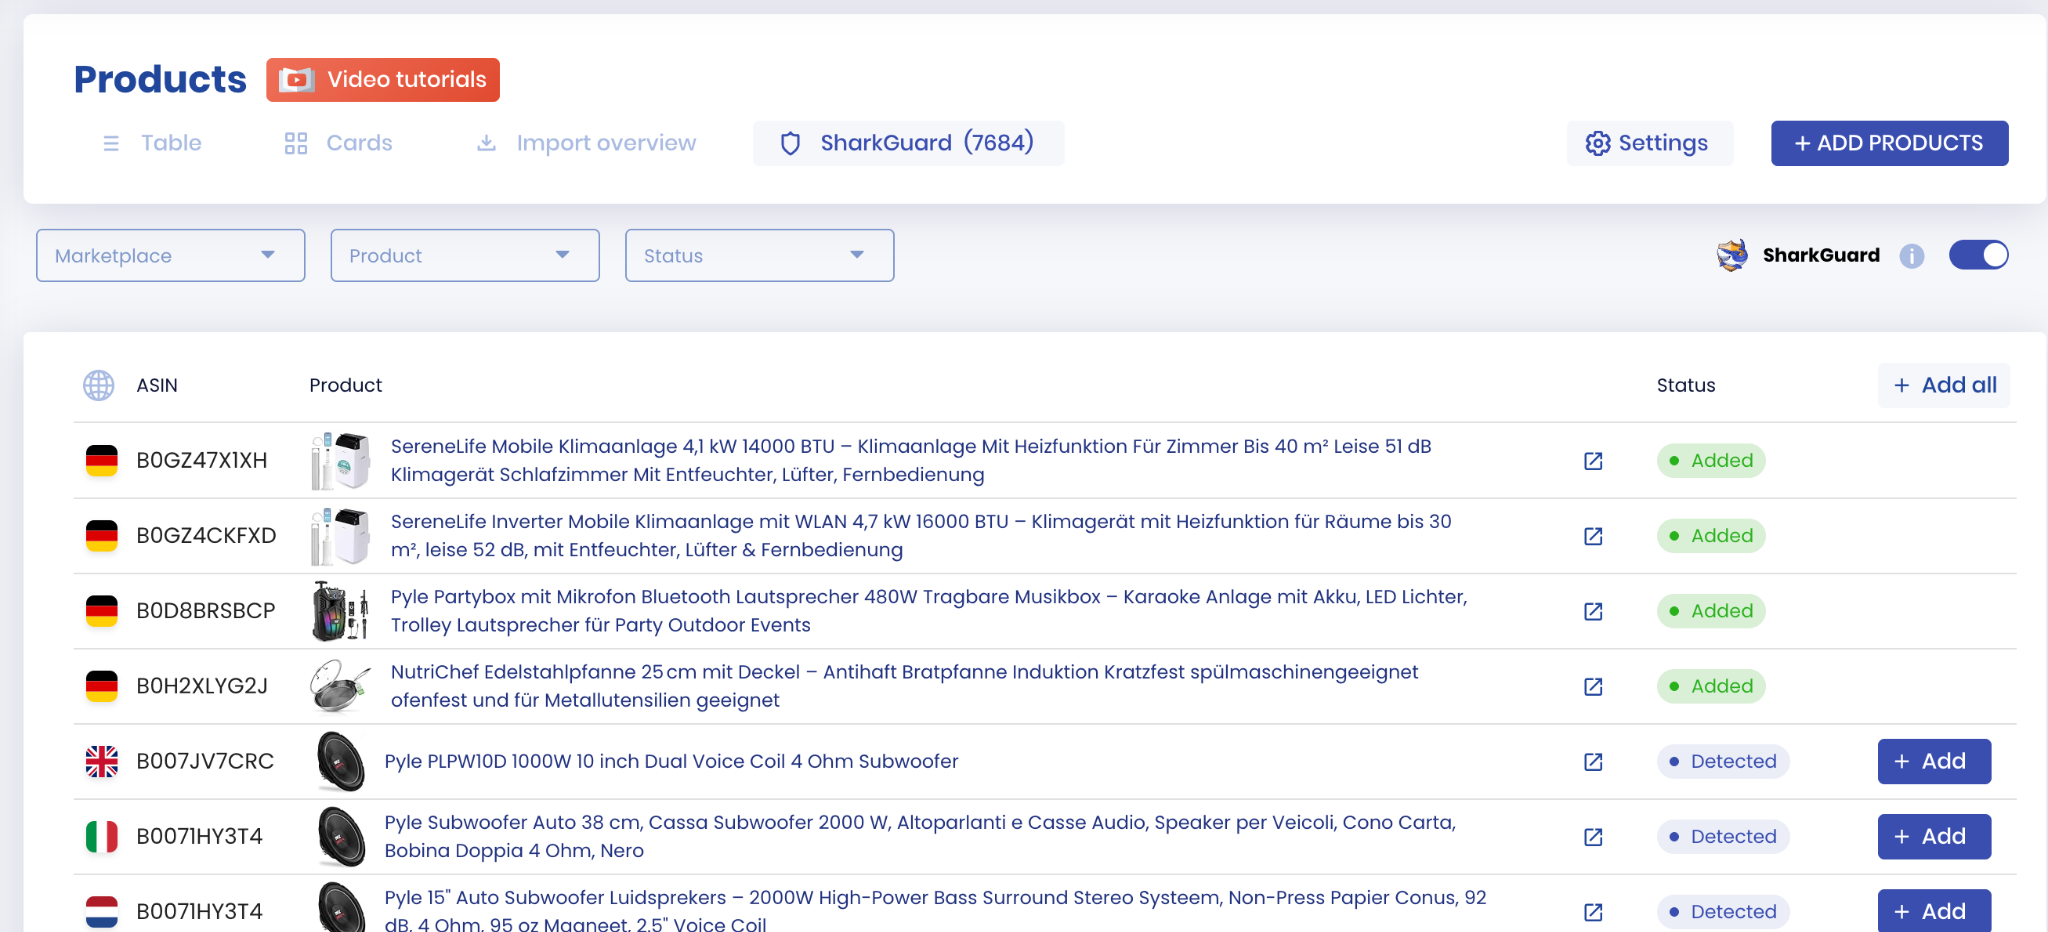Click the German flag for B0D8BRSBCP
Viewport: 2048px width, 932px height.
click(102, 611)
